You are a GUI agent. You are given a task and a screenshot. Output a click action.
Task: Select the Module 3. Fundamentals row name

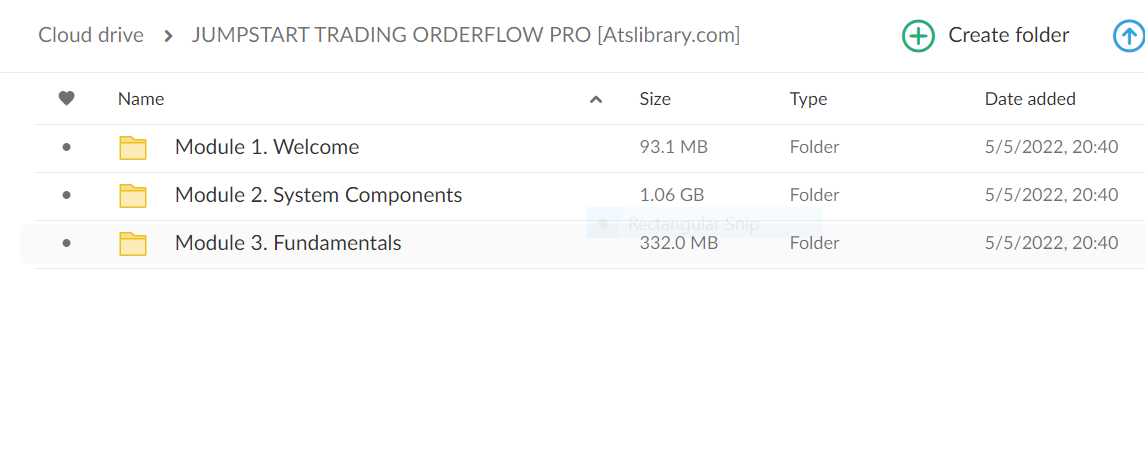pos(288,243)
